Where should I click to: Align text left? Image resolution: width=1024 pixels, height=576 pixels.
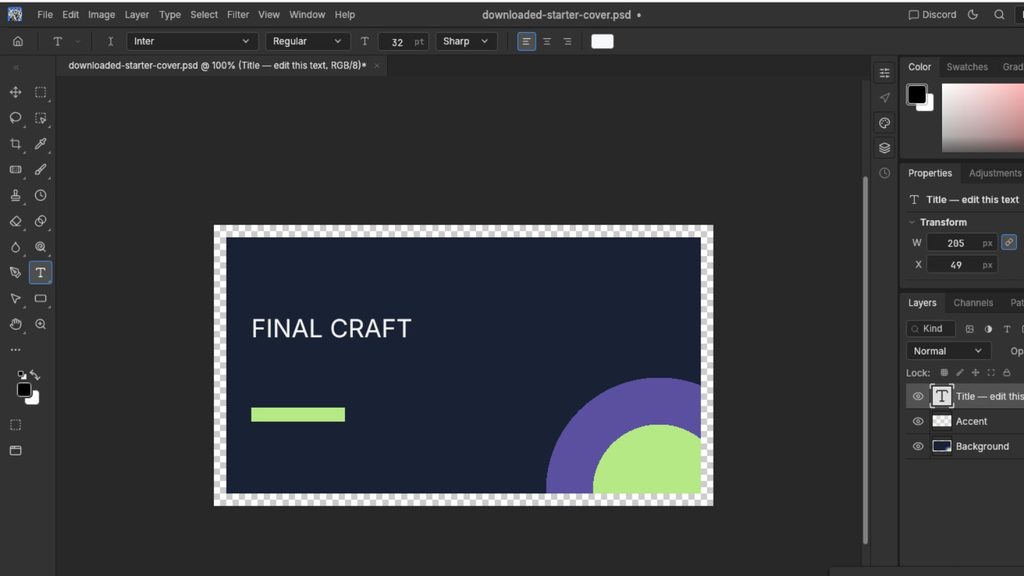(x=526, y=41)
